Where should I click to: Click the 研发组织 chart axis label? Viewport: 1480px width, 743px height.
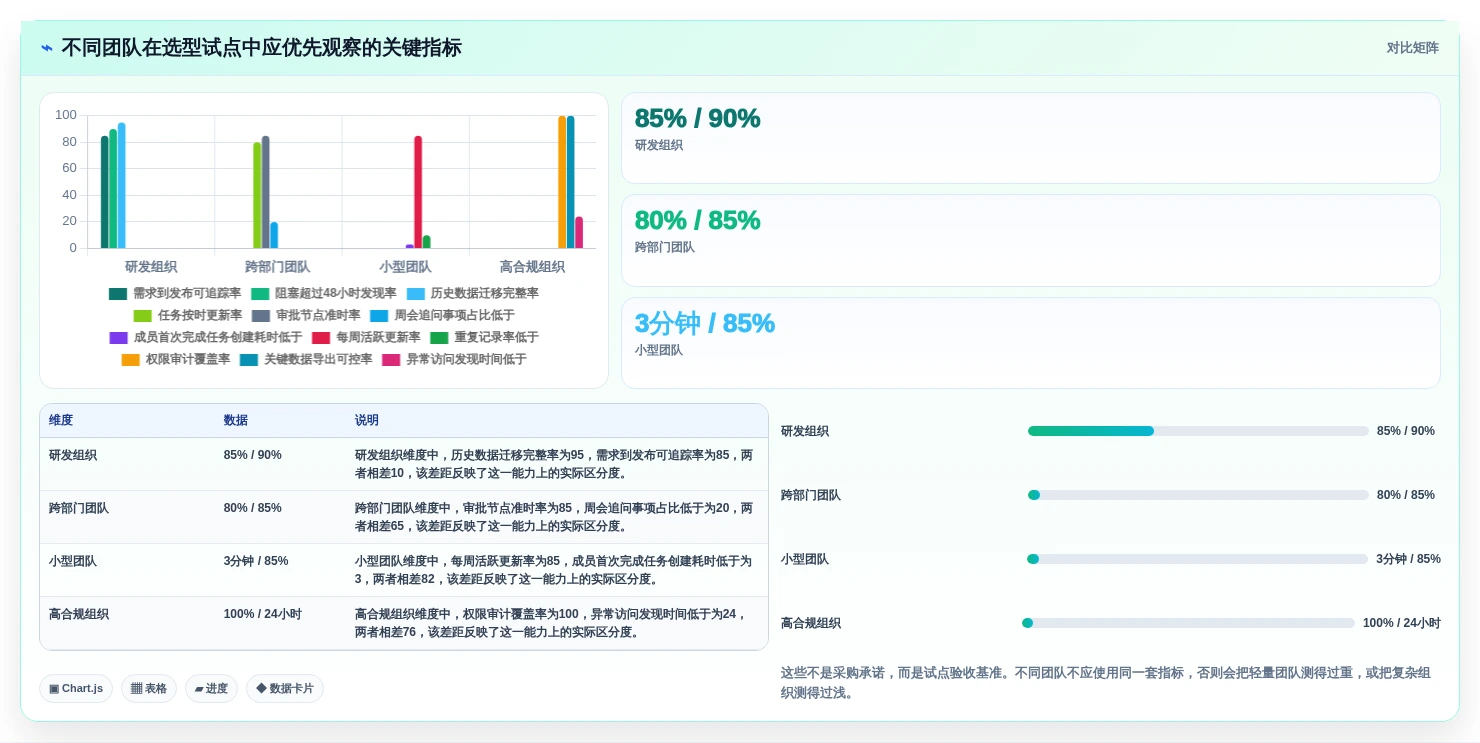coord(151,267)
